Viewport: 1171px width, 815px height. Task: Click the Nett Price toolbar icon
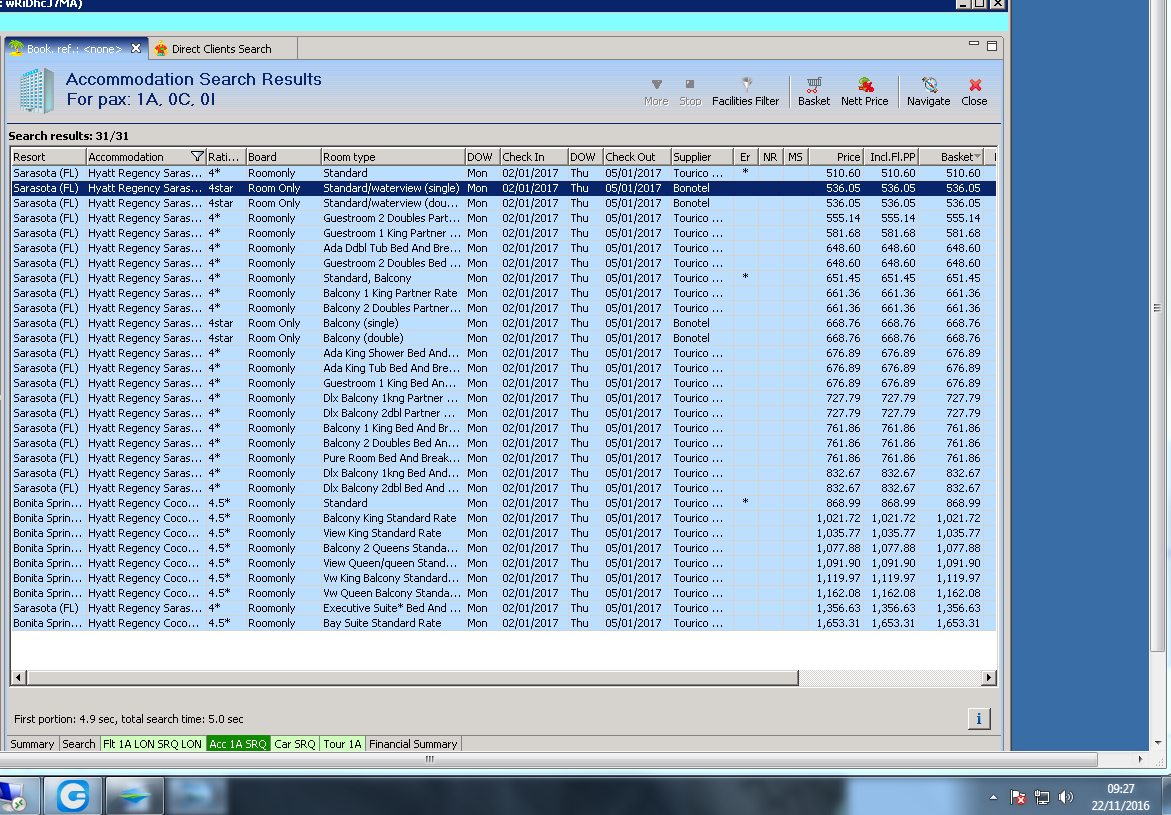[x=865, y=92]
